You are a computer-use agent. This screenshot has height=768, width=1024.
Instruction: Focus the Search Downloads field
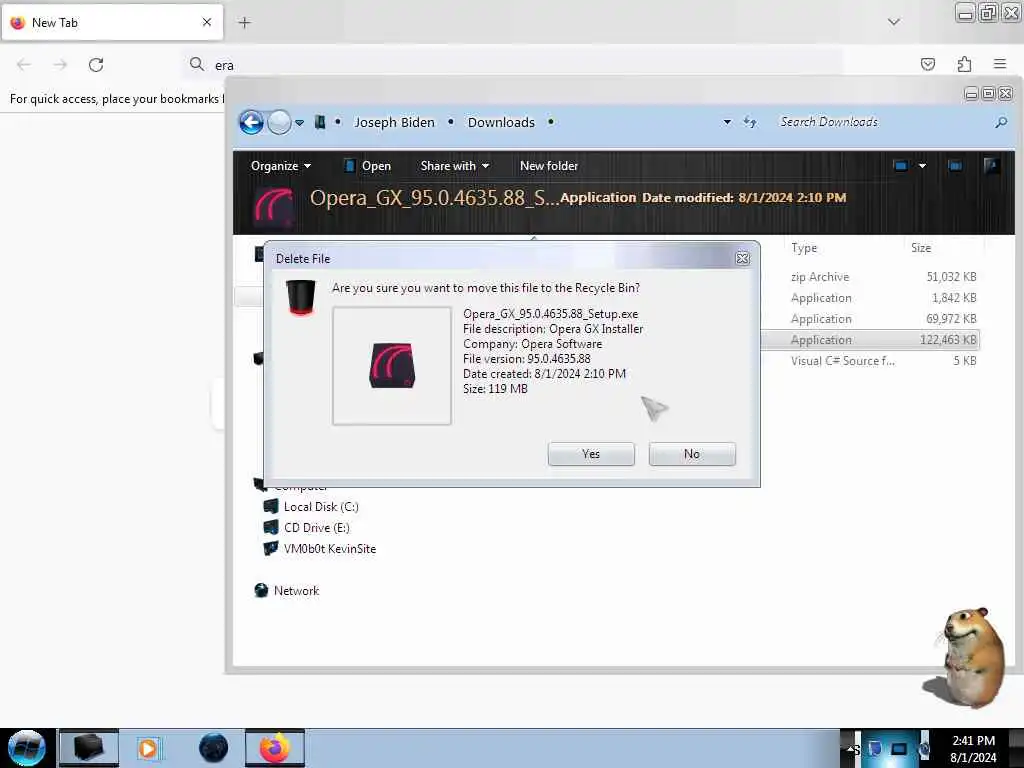[882, 122]
